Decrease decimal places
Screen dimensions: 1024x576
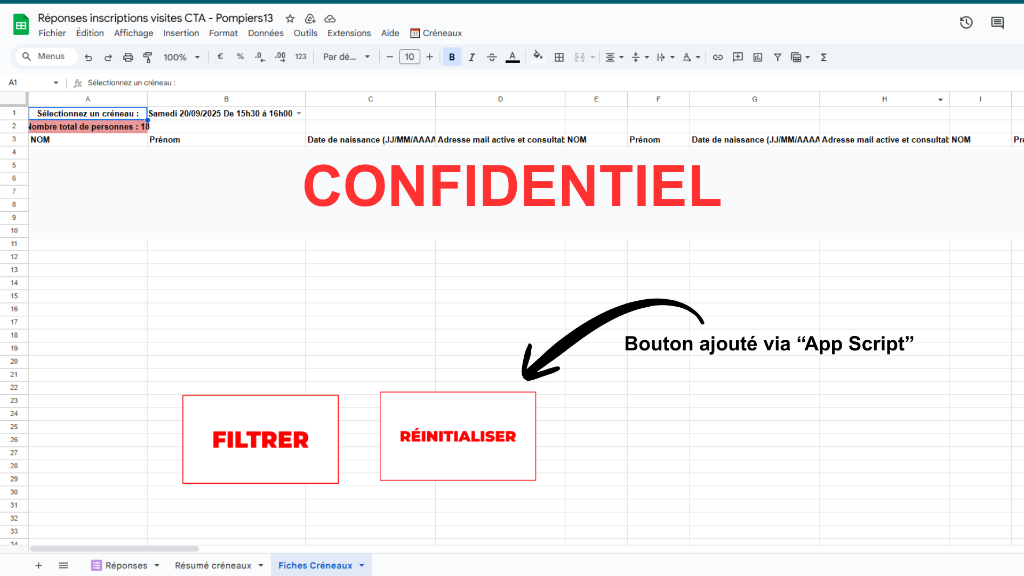(260, 57)
